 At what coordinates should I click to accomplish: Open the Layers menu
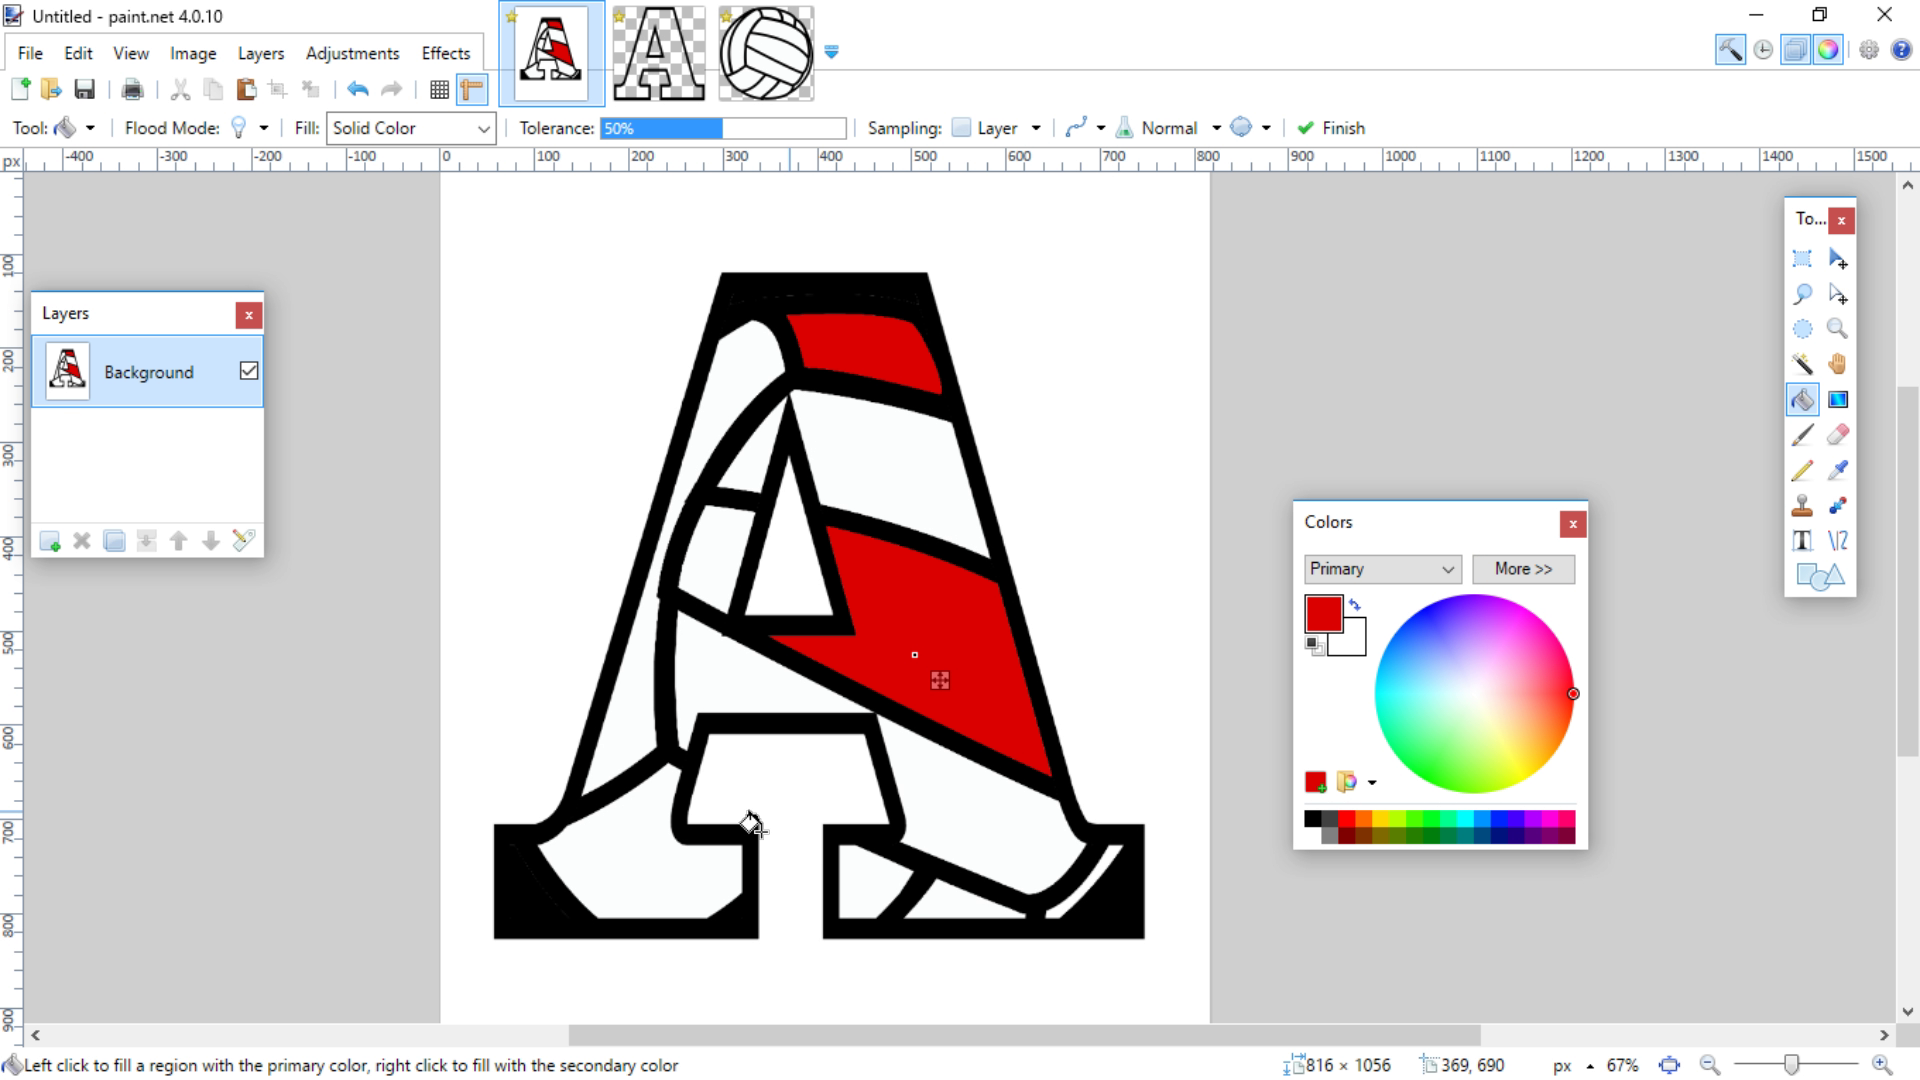coord(261,53)
